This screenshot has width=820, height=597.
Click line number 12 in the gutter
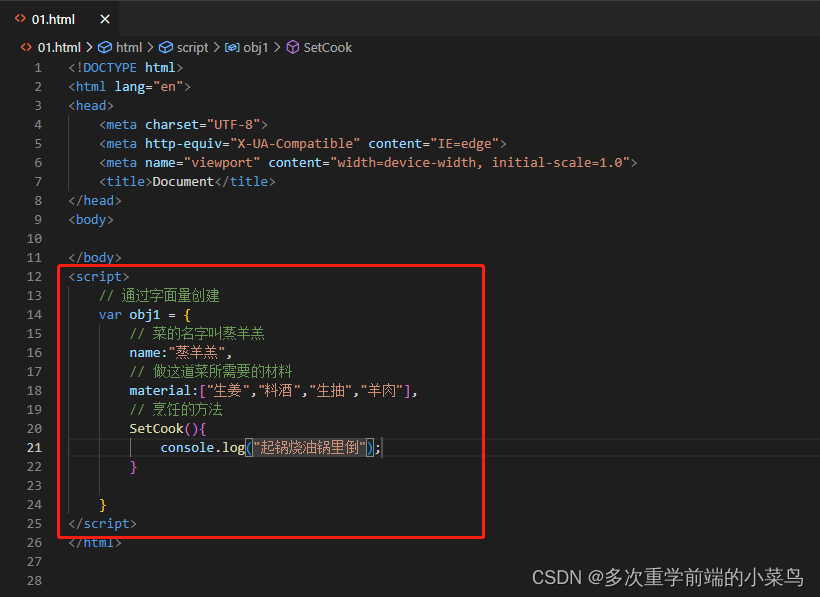point(35,277)
